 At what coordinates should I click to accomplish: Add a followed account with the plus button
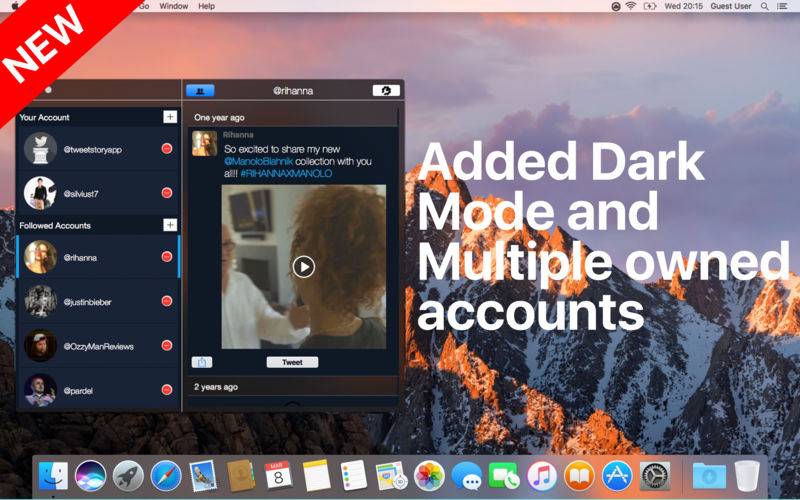click(x=170, y=225)
